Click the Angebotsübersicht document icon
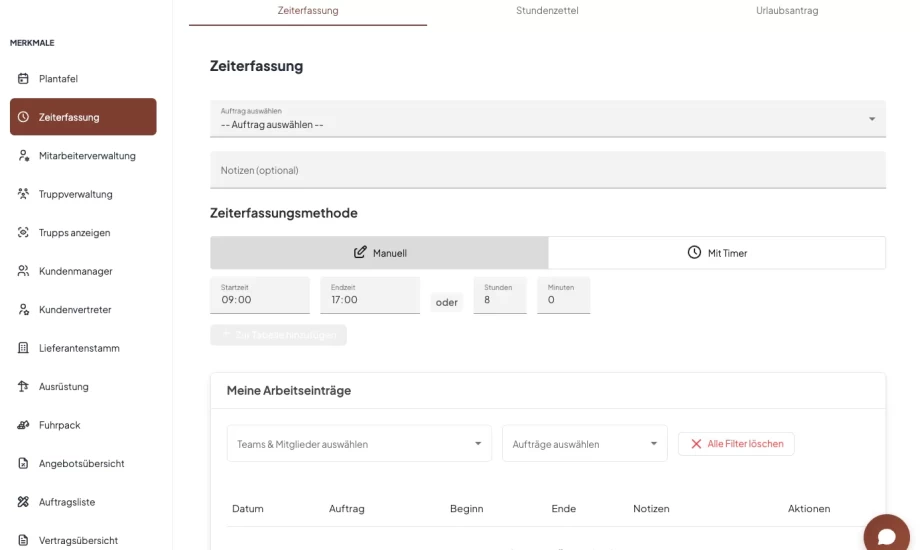Image resolution: width=920 pixels, height=550 pixels. (23, 463)
